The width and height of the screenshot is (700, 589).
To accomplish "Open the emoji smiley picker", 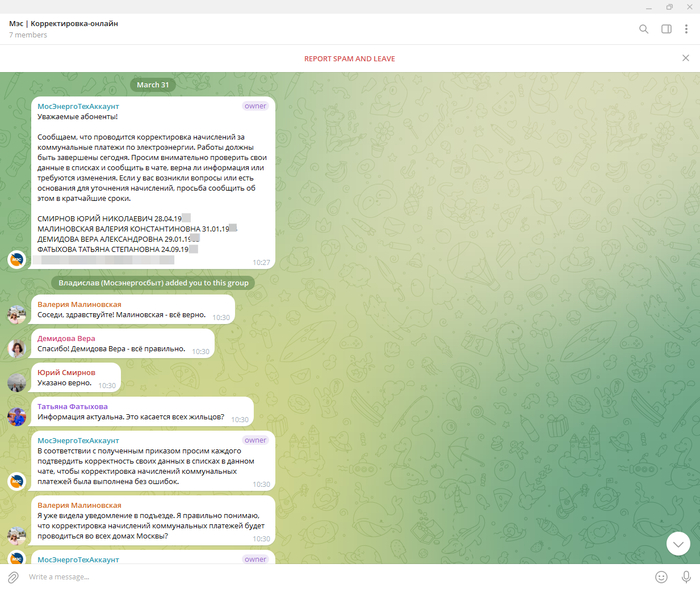I will point(661,577).
